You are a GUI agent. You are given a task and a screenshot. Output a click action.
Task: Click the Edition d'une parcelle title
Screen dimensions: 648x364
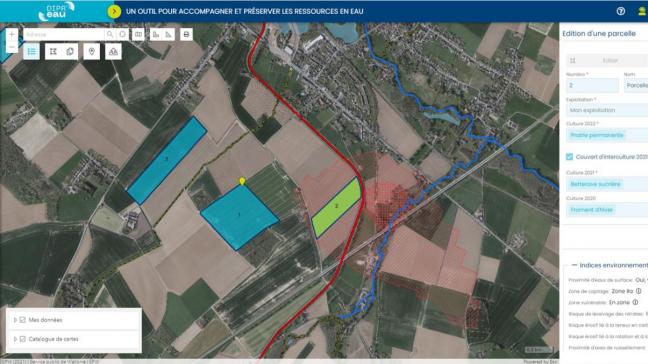tap(599, 33)
